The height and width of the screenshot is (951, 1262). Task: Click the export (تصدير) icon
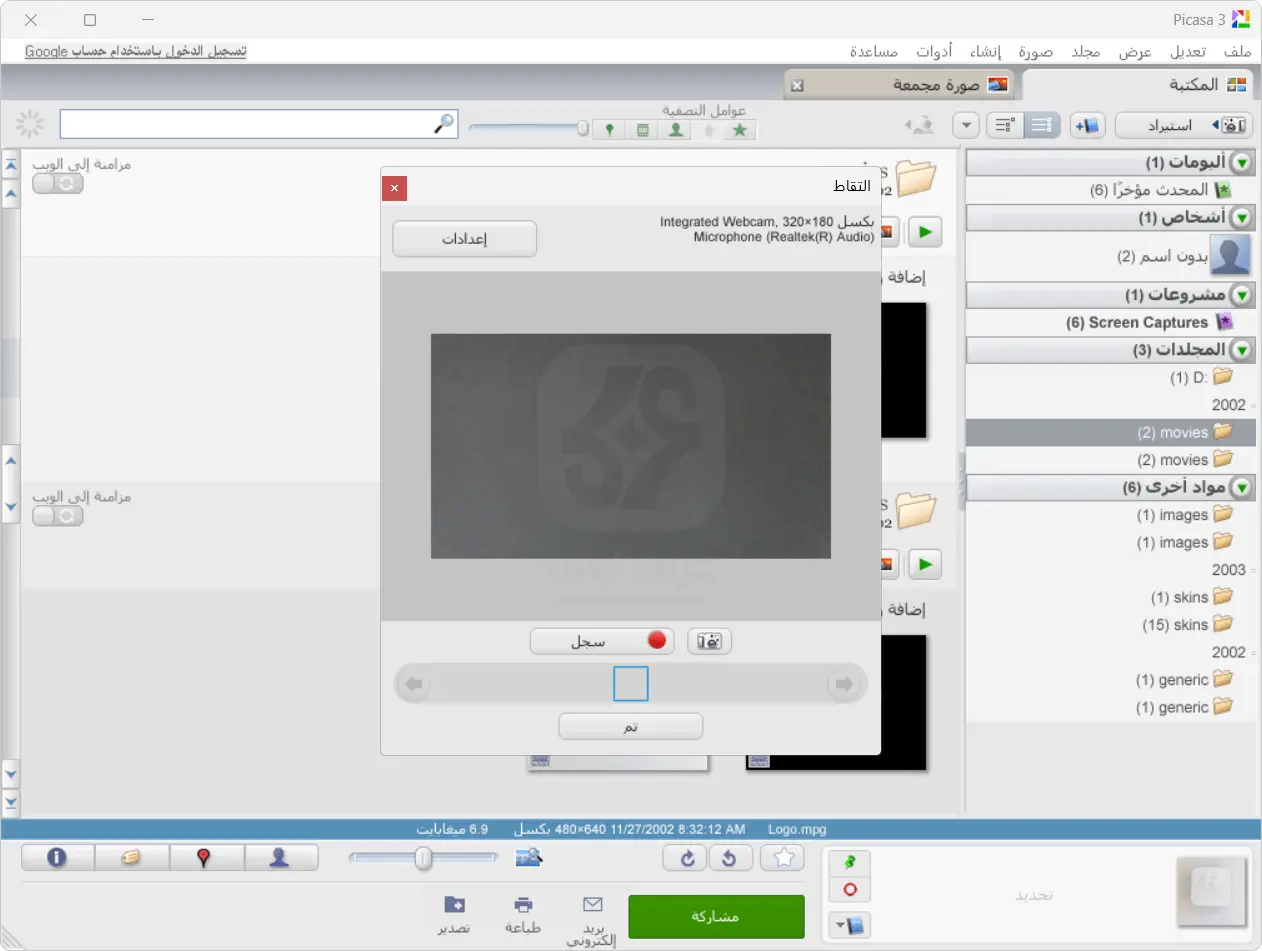point(453,914)
